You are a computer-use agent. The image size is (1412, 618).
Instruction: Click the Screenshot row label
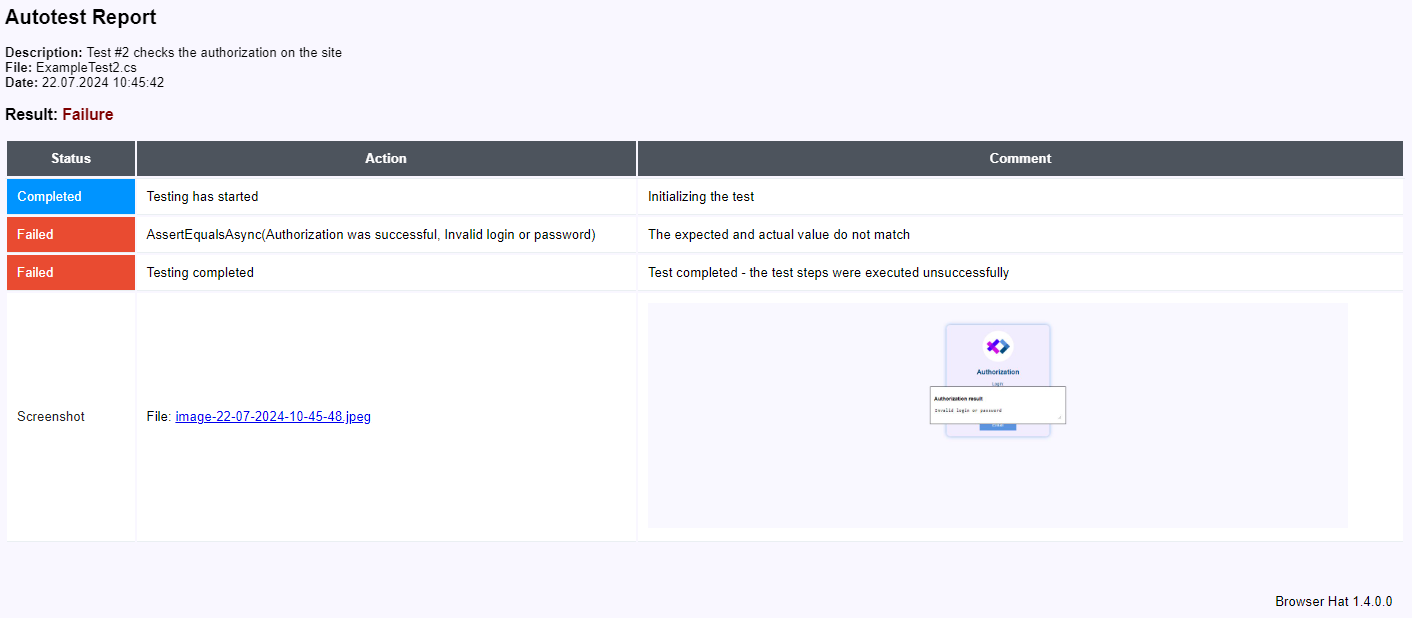[x=51, y=417]
